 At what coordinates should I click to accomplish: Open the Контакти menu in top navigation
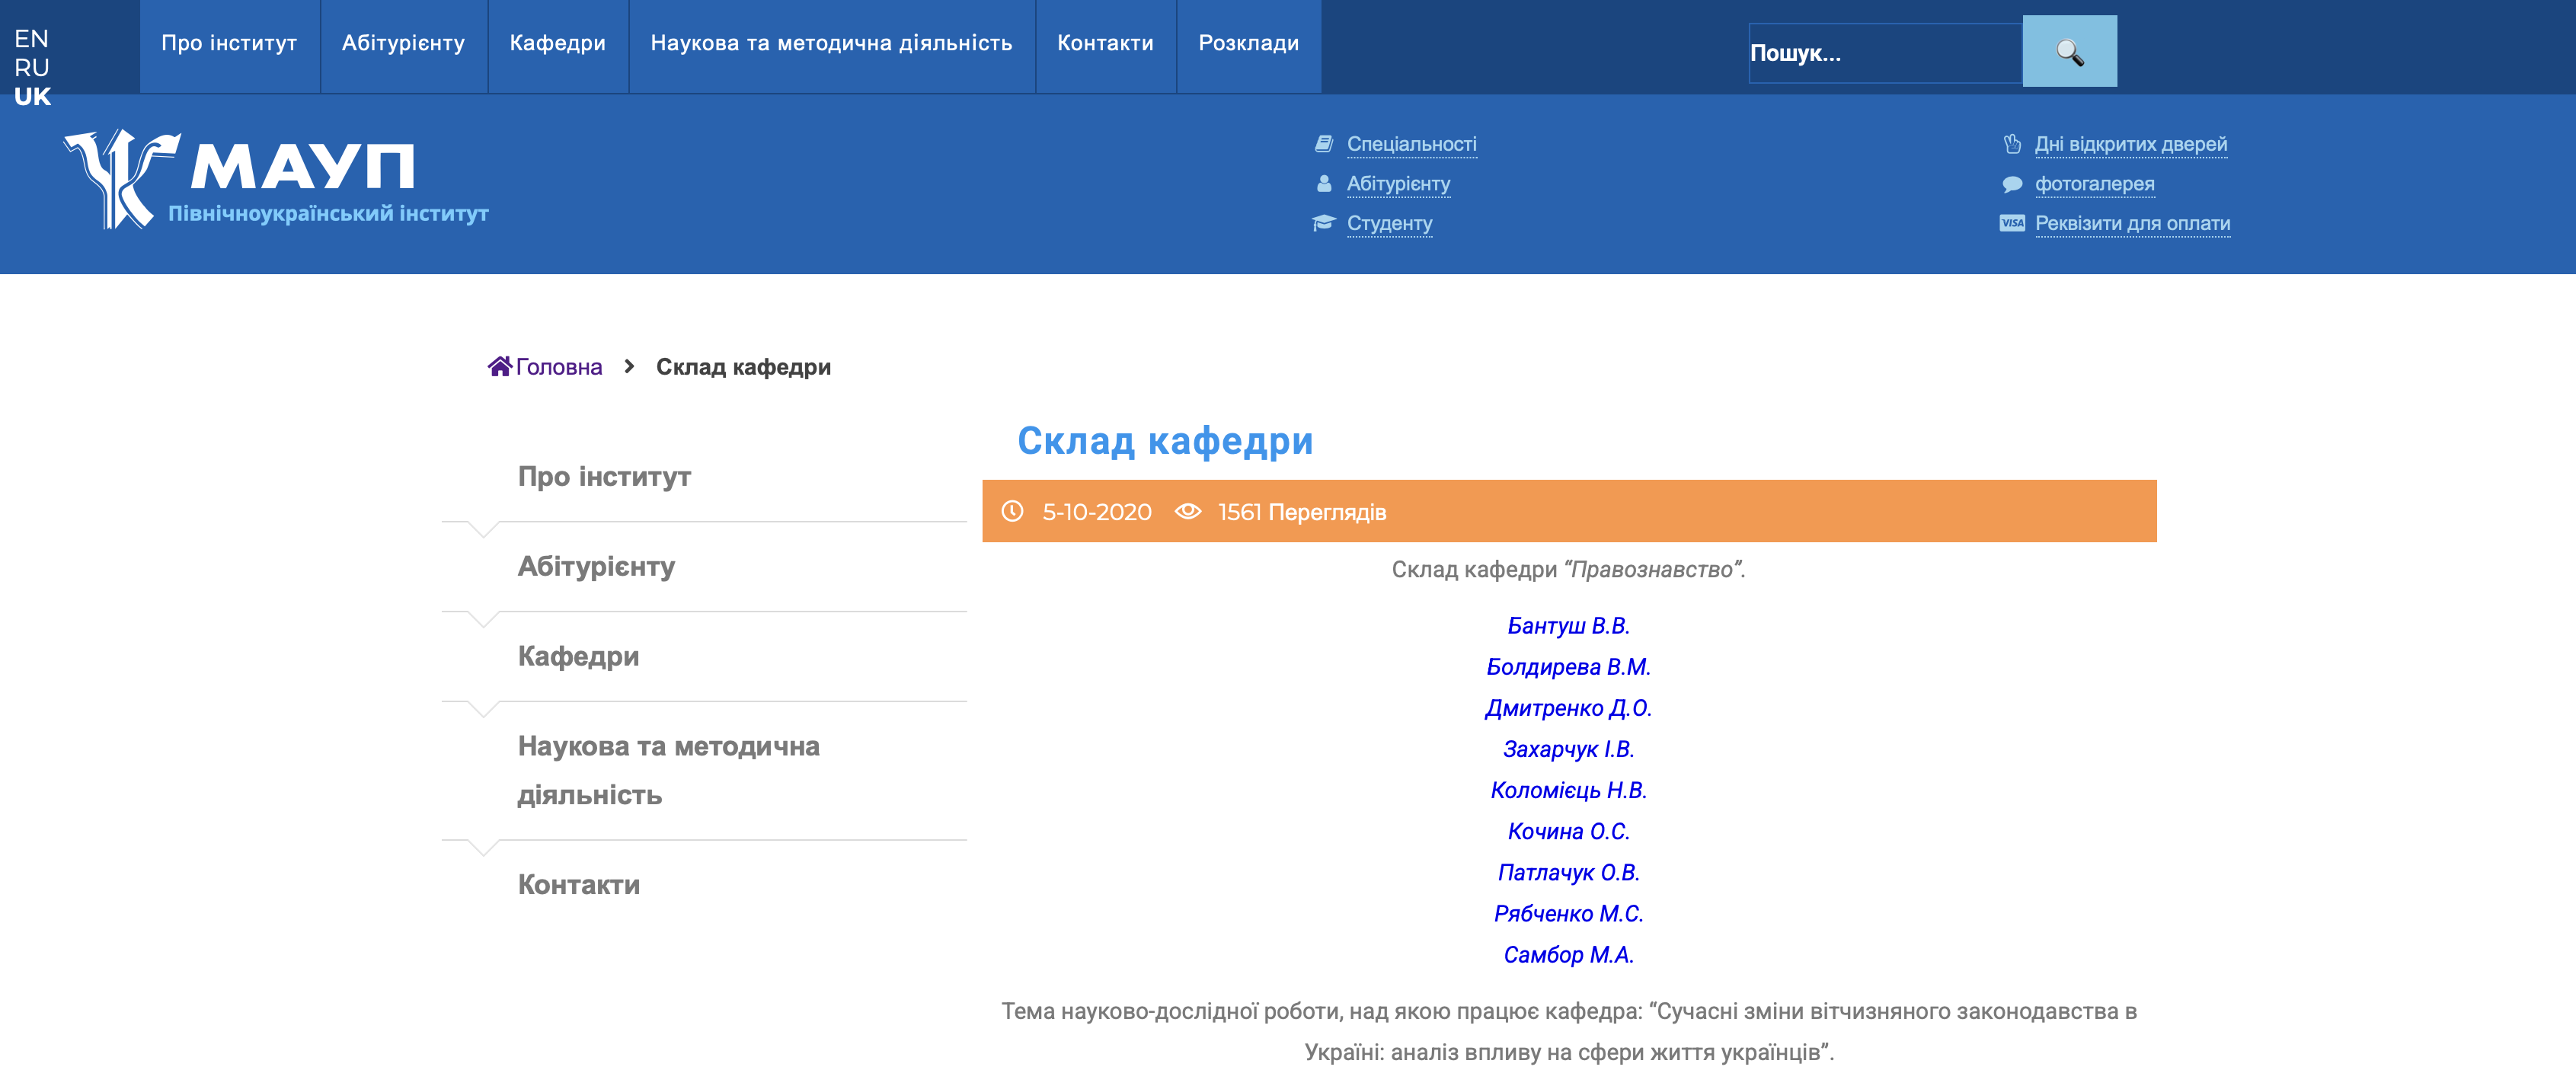(1105, 44)
